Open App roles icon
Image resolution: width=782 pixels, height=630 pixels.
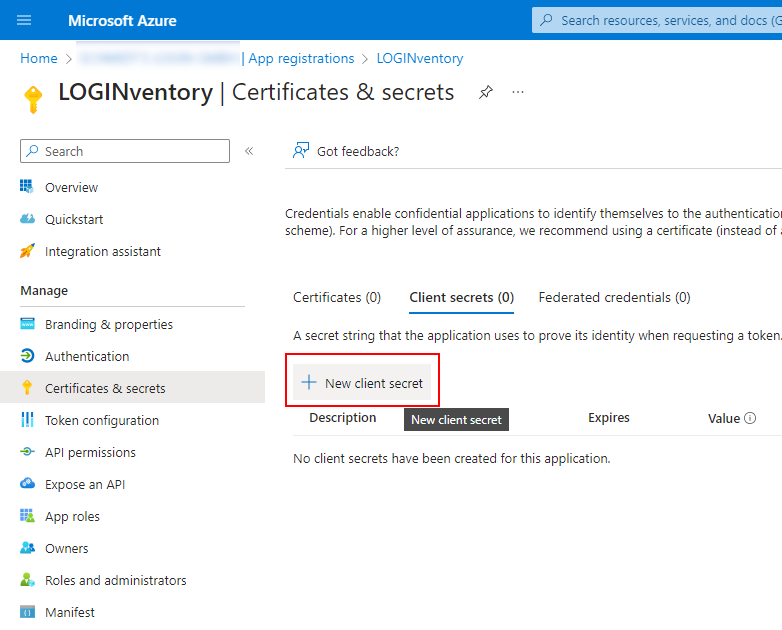[x=27, y=515]
